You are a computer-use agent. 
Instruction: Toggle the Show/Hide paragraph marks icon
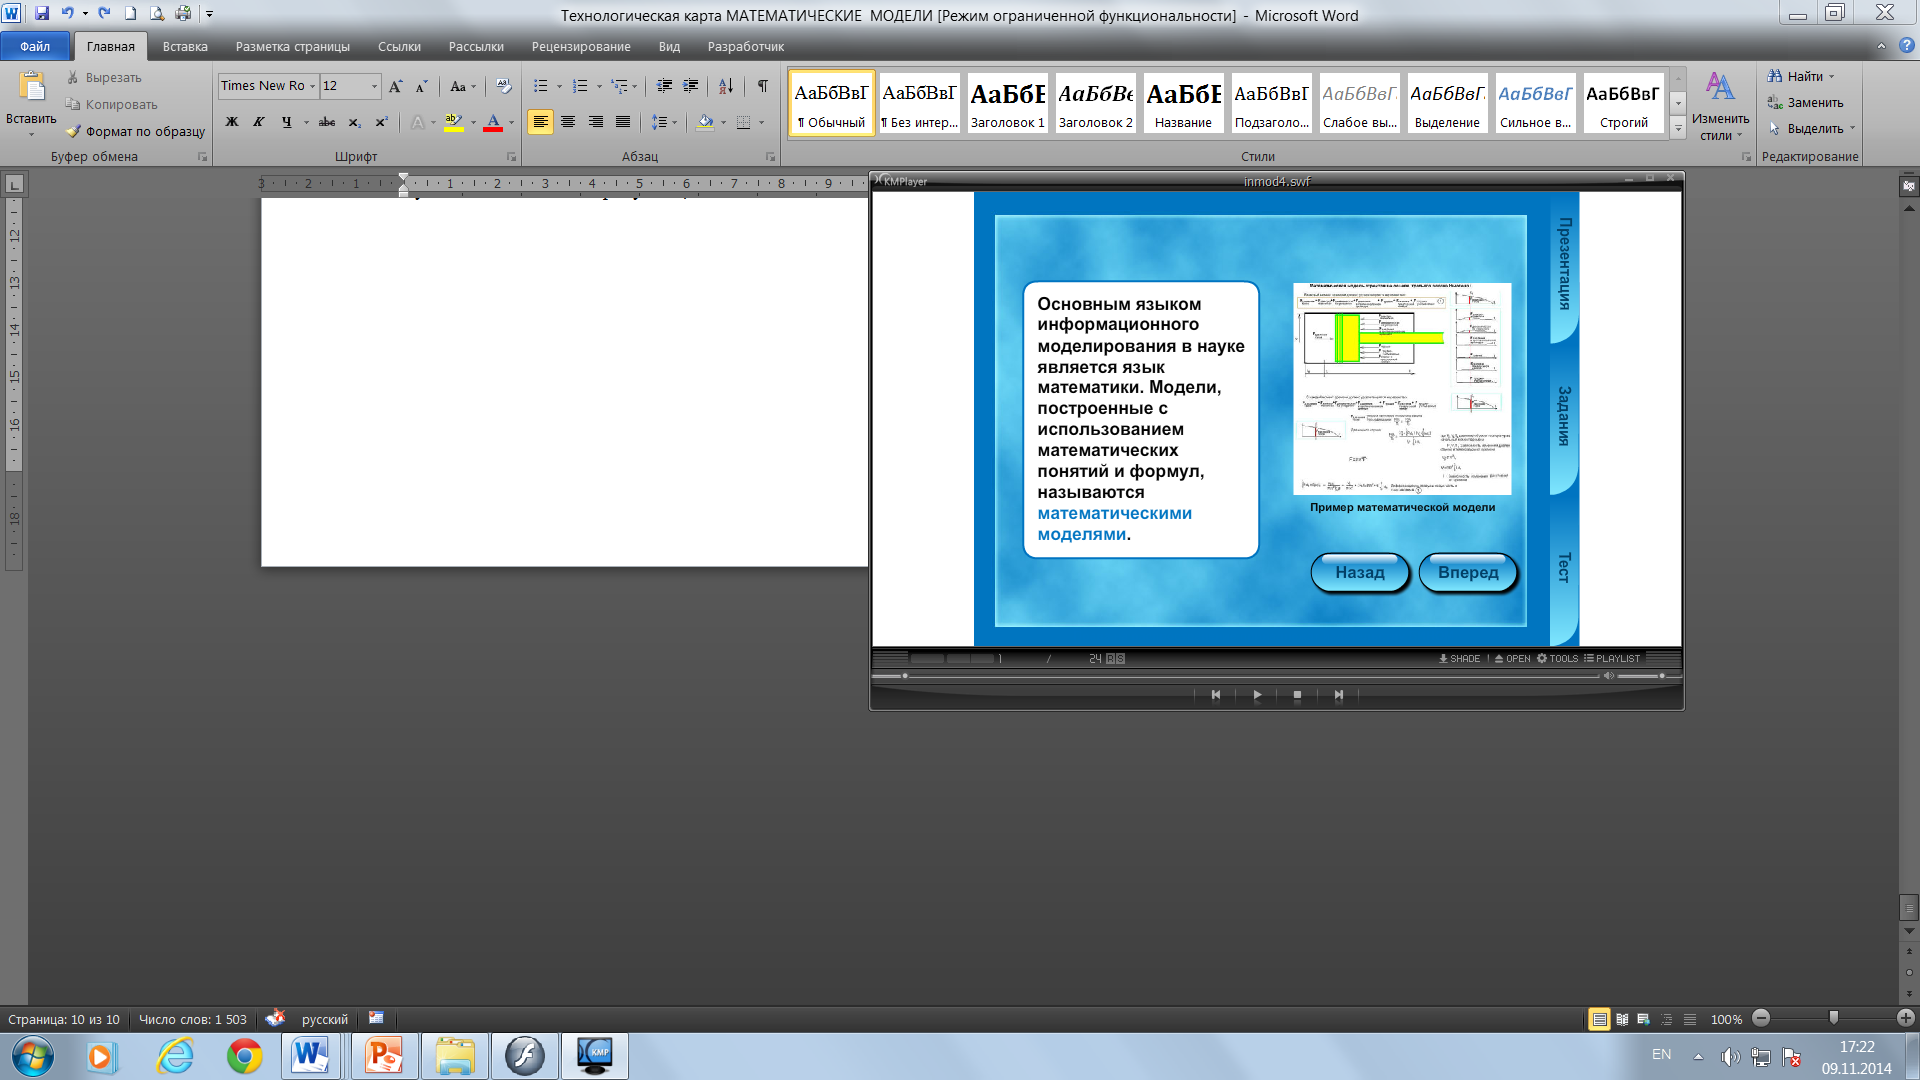(762, 88)
